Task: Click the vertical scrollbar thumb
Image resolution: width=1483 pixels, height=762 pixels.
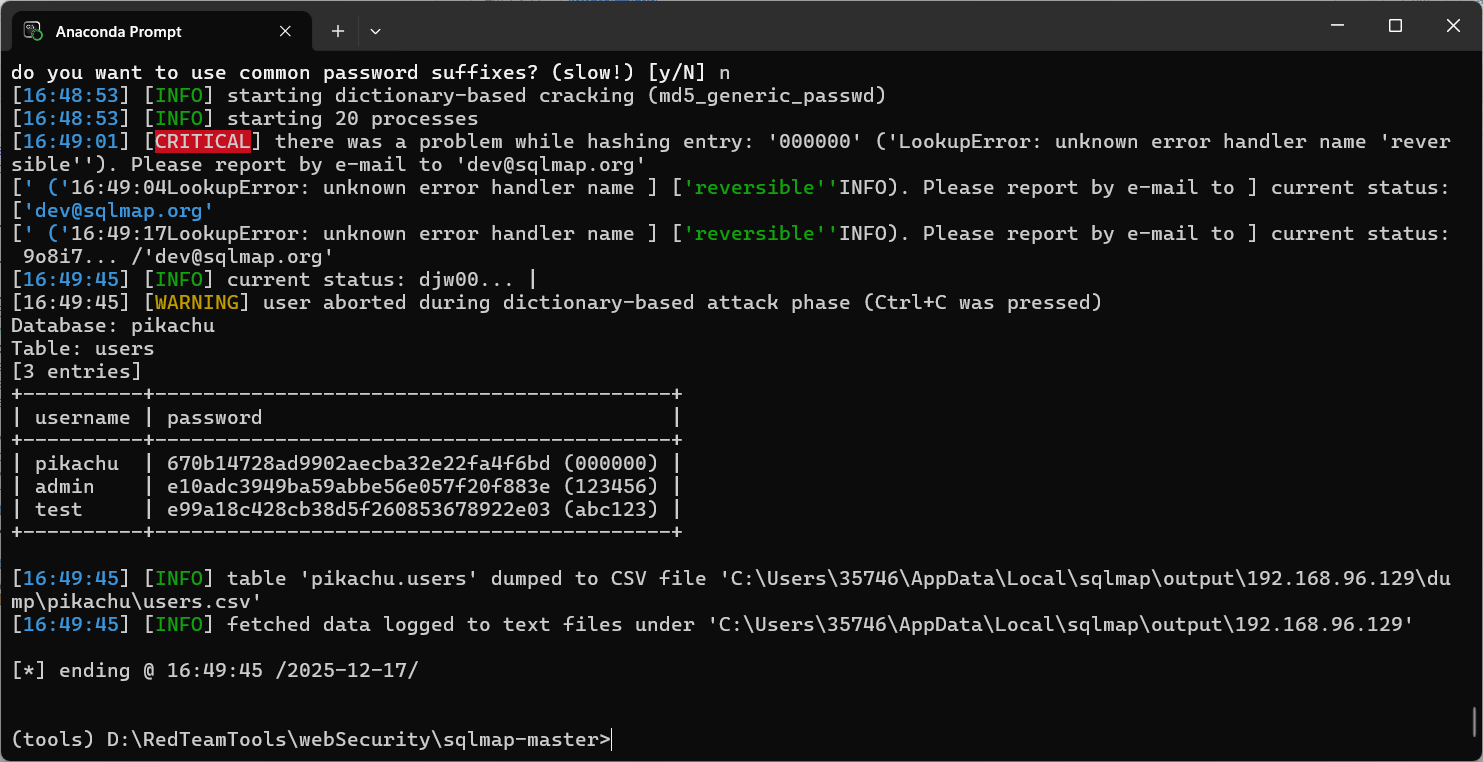Action: click(x=1475, y=720)
